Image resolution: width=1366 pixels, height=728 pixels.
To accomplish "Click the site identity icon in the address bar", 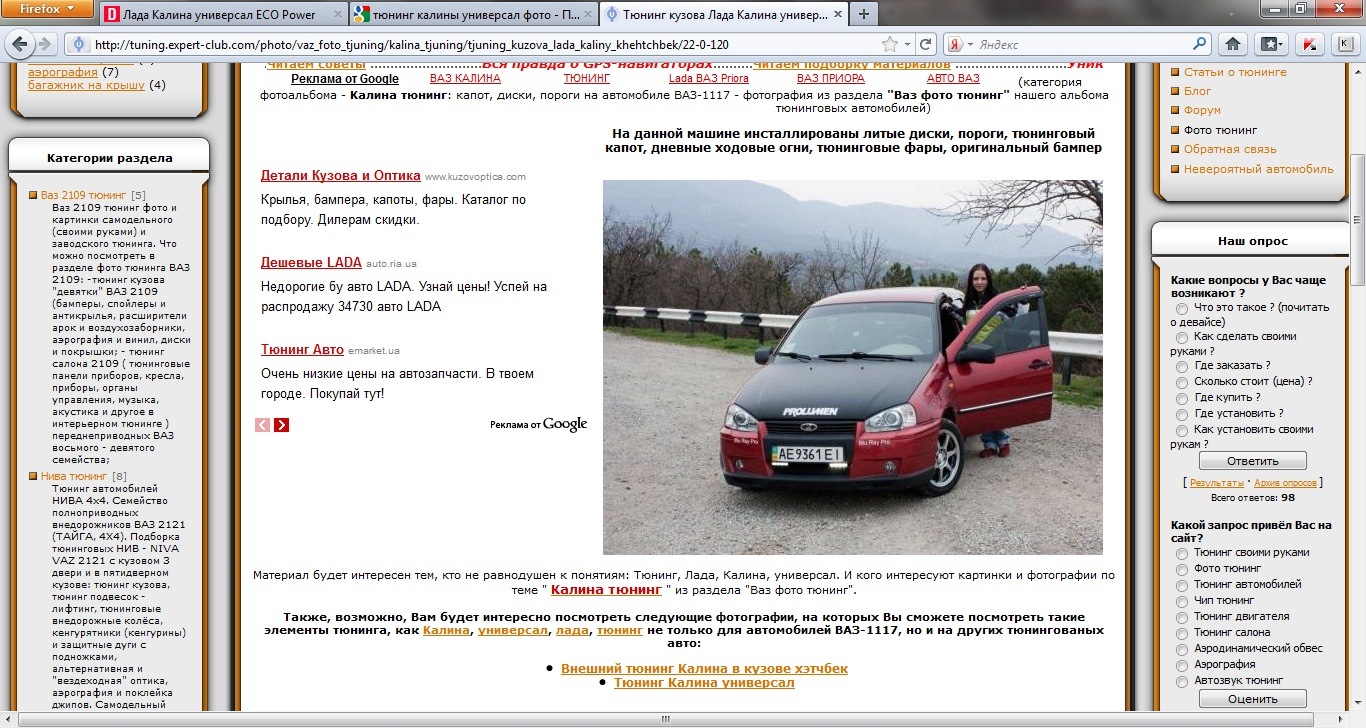I will (x=78, y=45).
